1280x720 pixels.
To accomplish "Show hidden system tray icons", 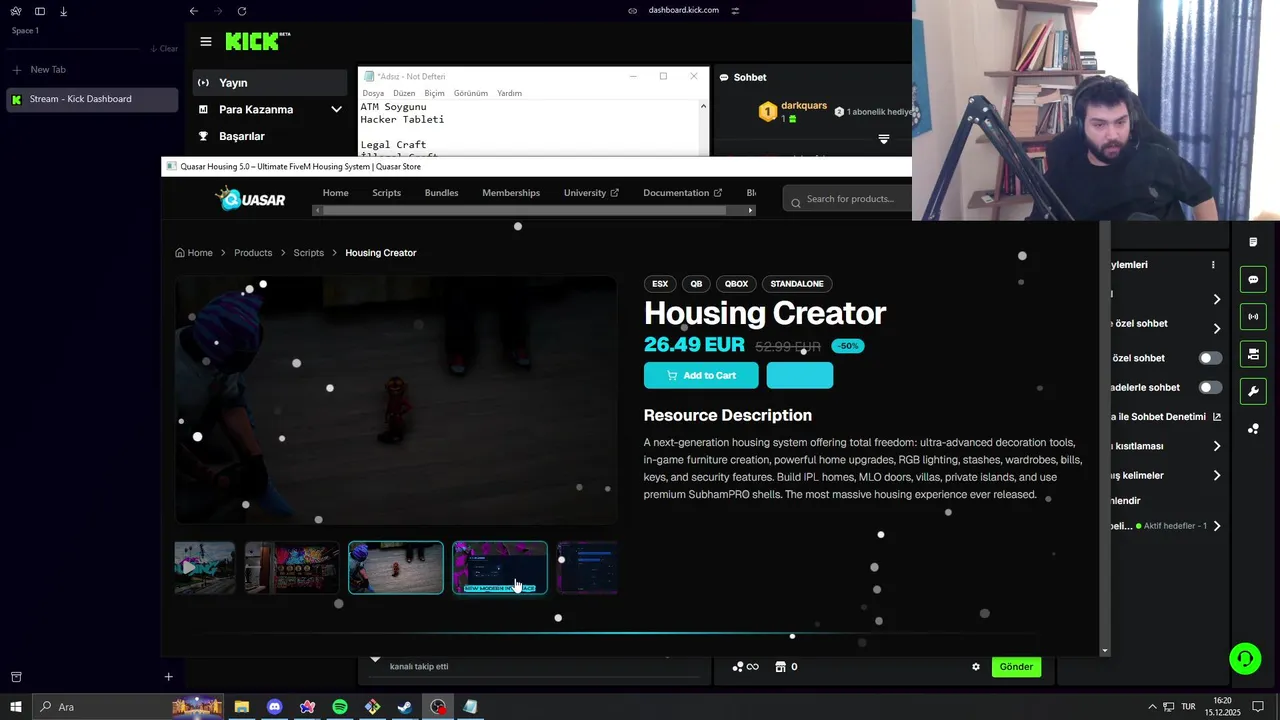I will 1152,707.
